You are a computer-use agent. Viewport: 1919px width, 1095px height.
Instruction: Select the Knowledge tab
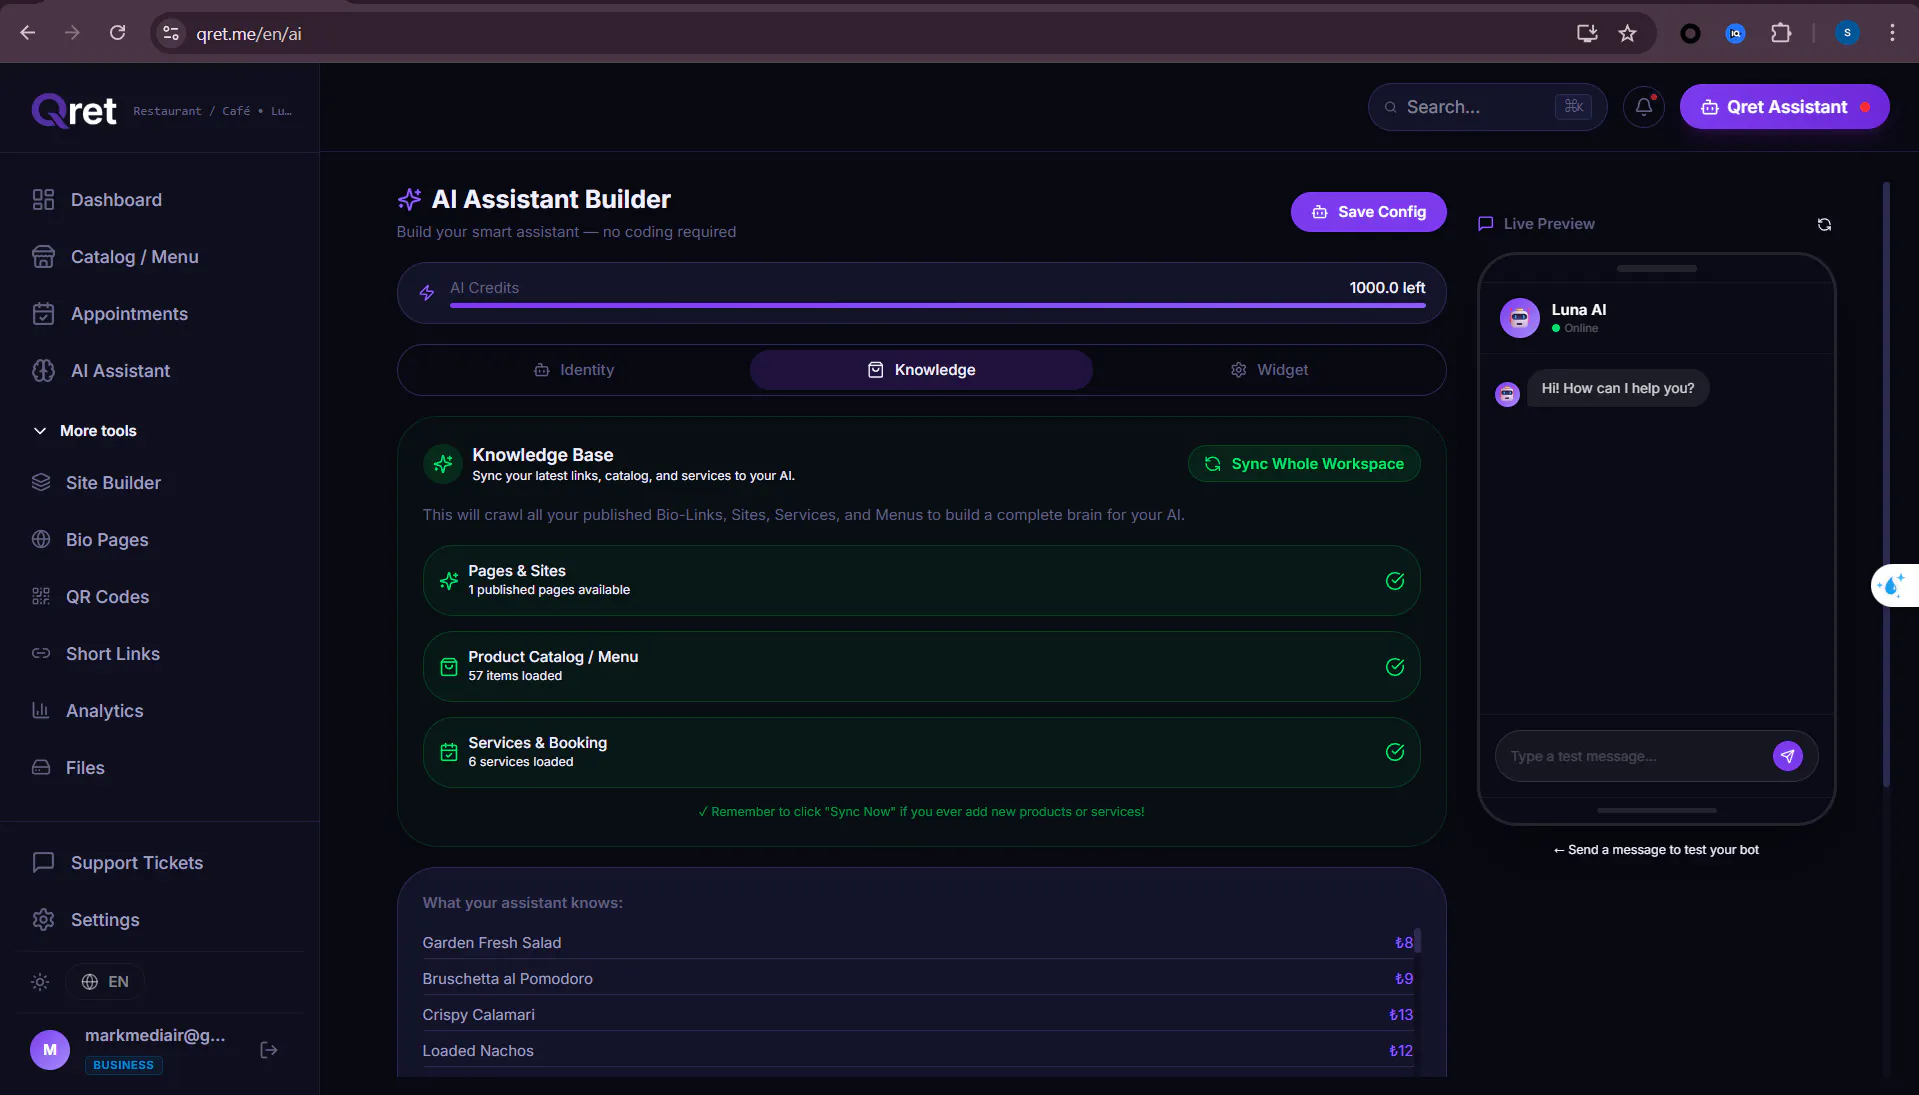point(921,370)
